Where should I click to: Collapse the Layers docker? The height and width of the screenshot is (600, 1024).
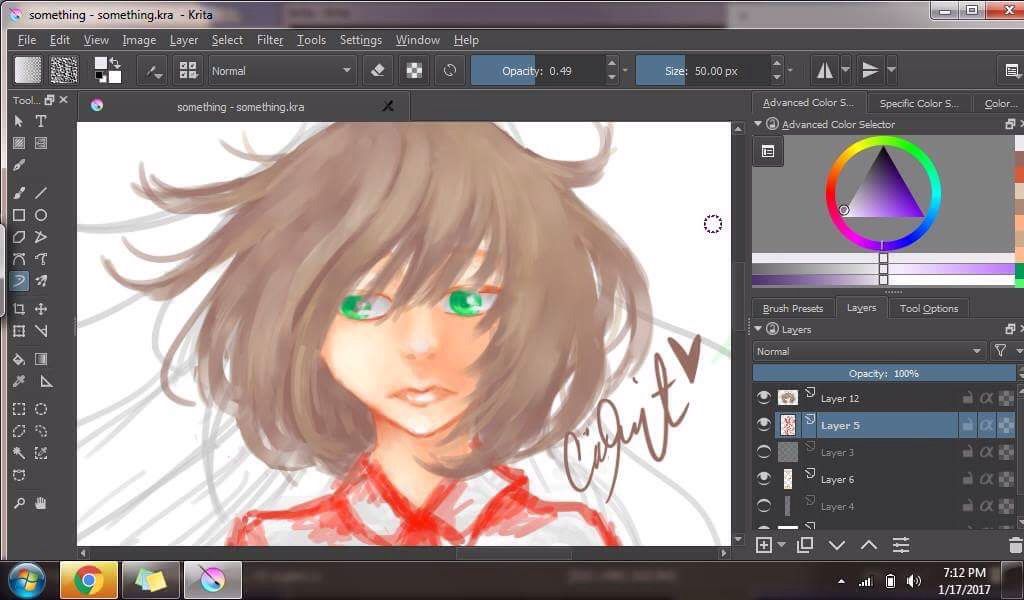click(758, 328)
